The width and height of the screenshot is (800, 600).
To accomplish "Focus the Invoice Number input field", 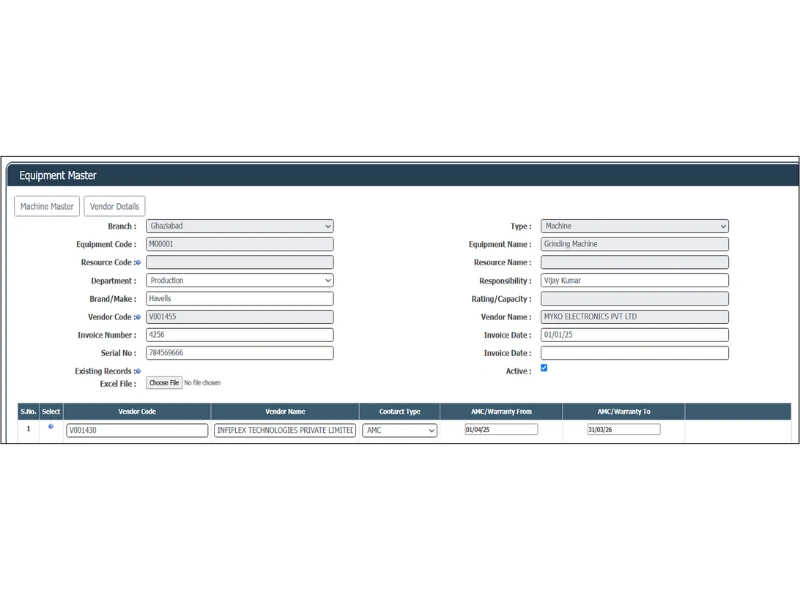I will click(239, 335).
